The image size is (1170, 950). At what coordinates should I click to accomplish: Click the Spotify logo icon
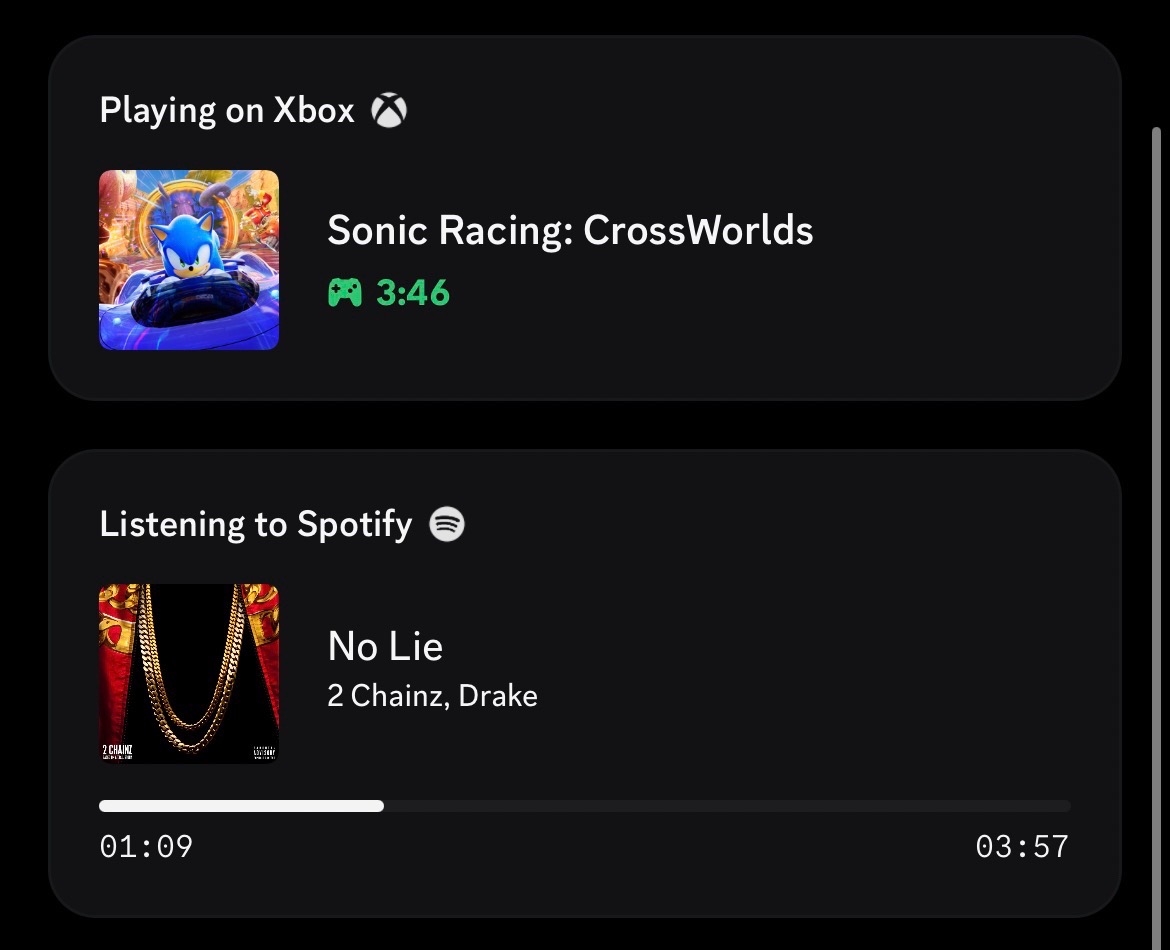pyautogui.click(x=447, y=524)
